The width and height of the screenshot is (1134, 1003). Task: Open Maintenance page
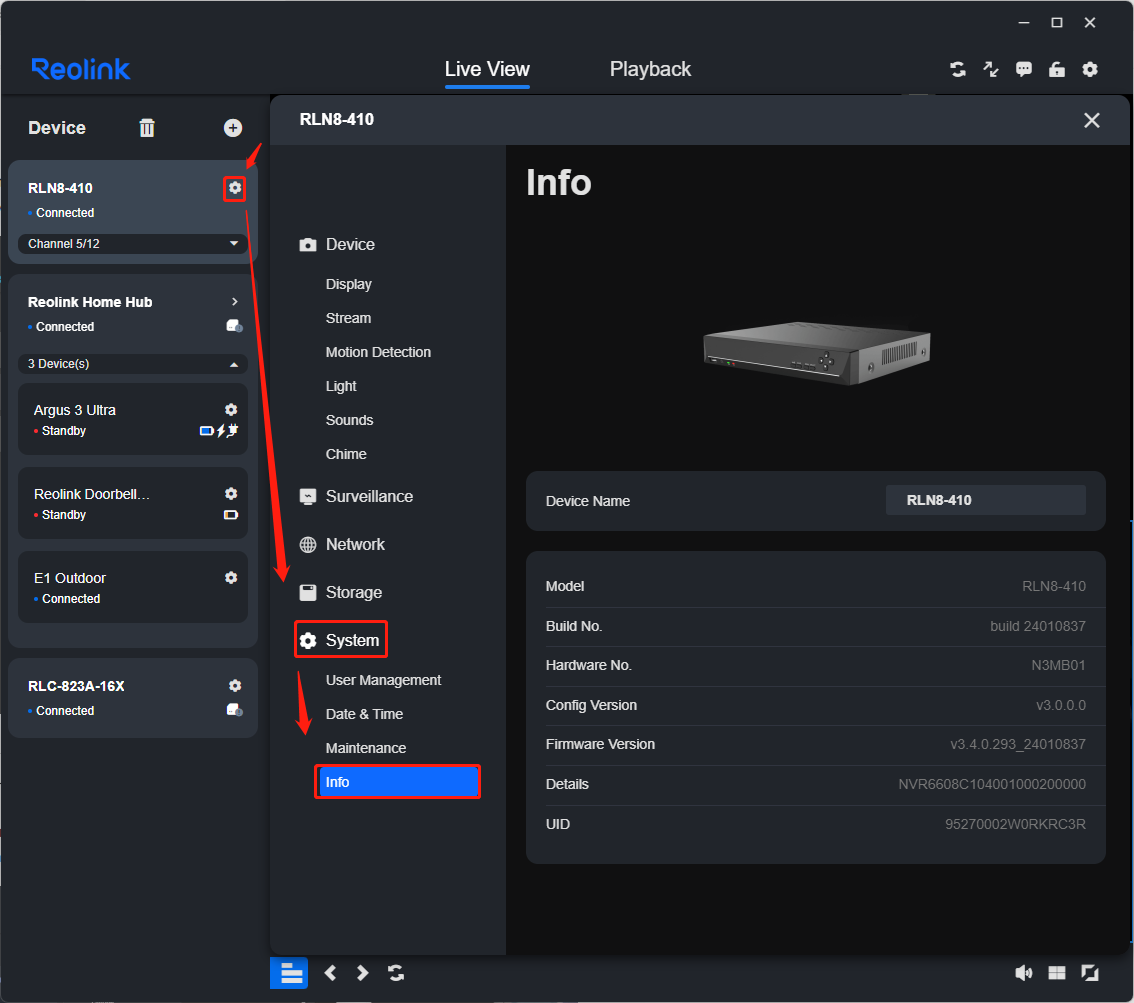(366, 748)
